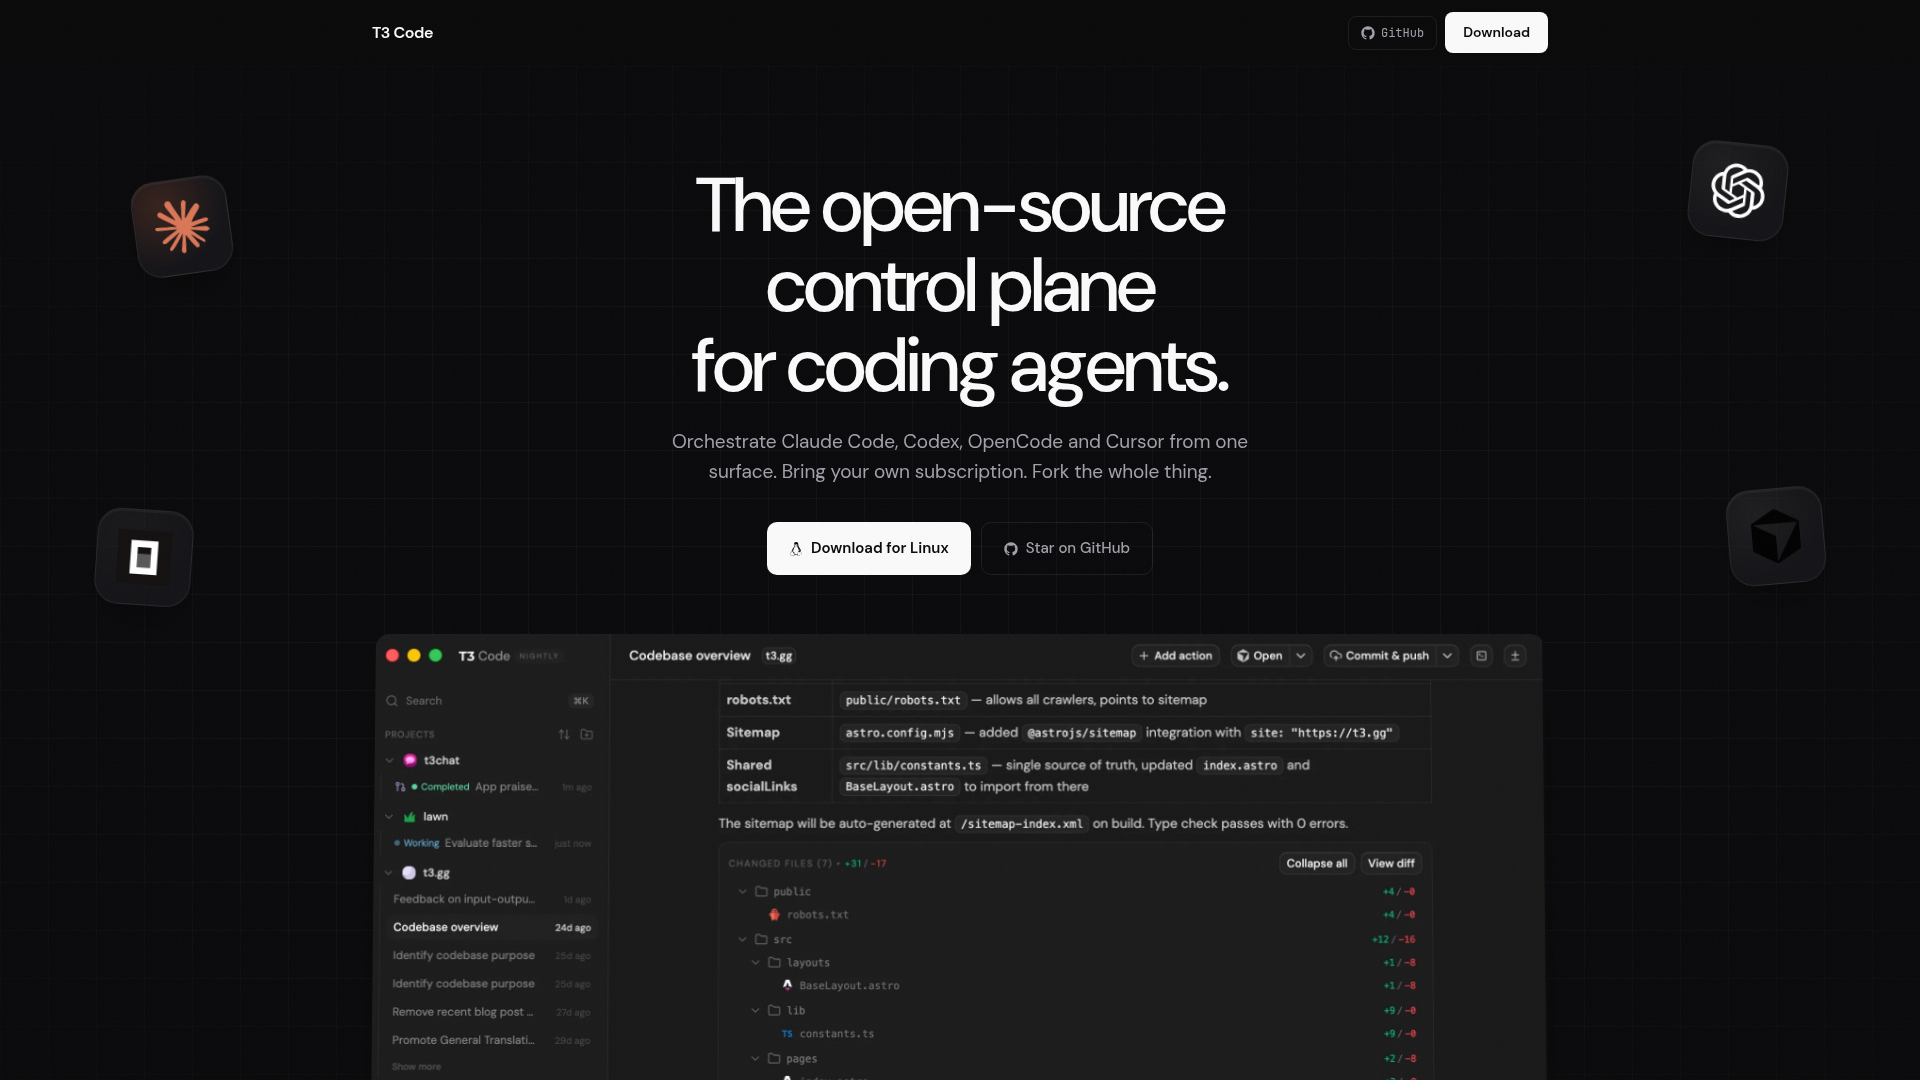Image resolution: width=1920 pixels, height=1080 pixels.
Task: Click the pages folder icon
Action: (774, 1058)
